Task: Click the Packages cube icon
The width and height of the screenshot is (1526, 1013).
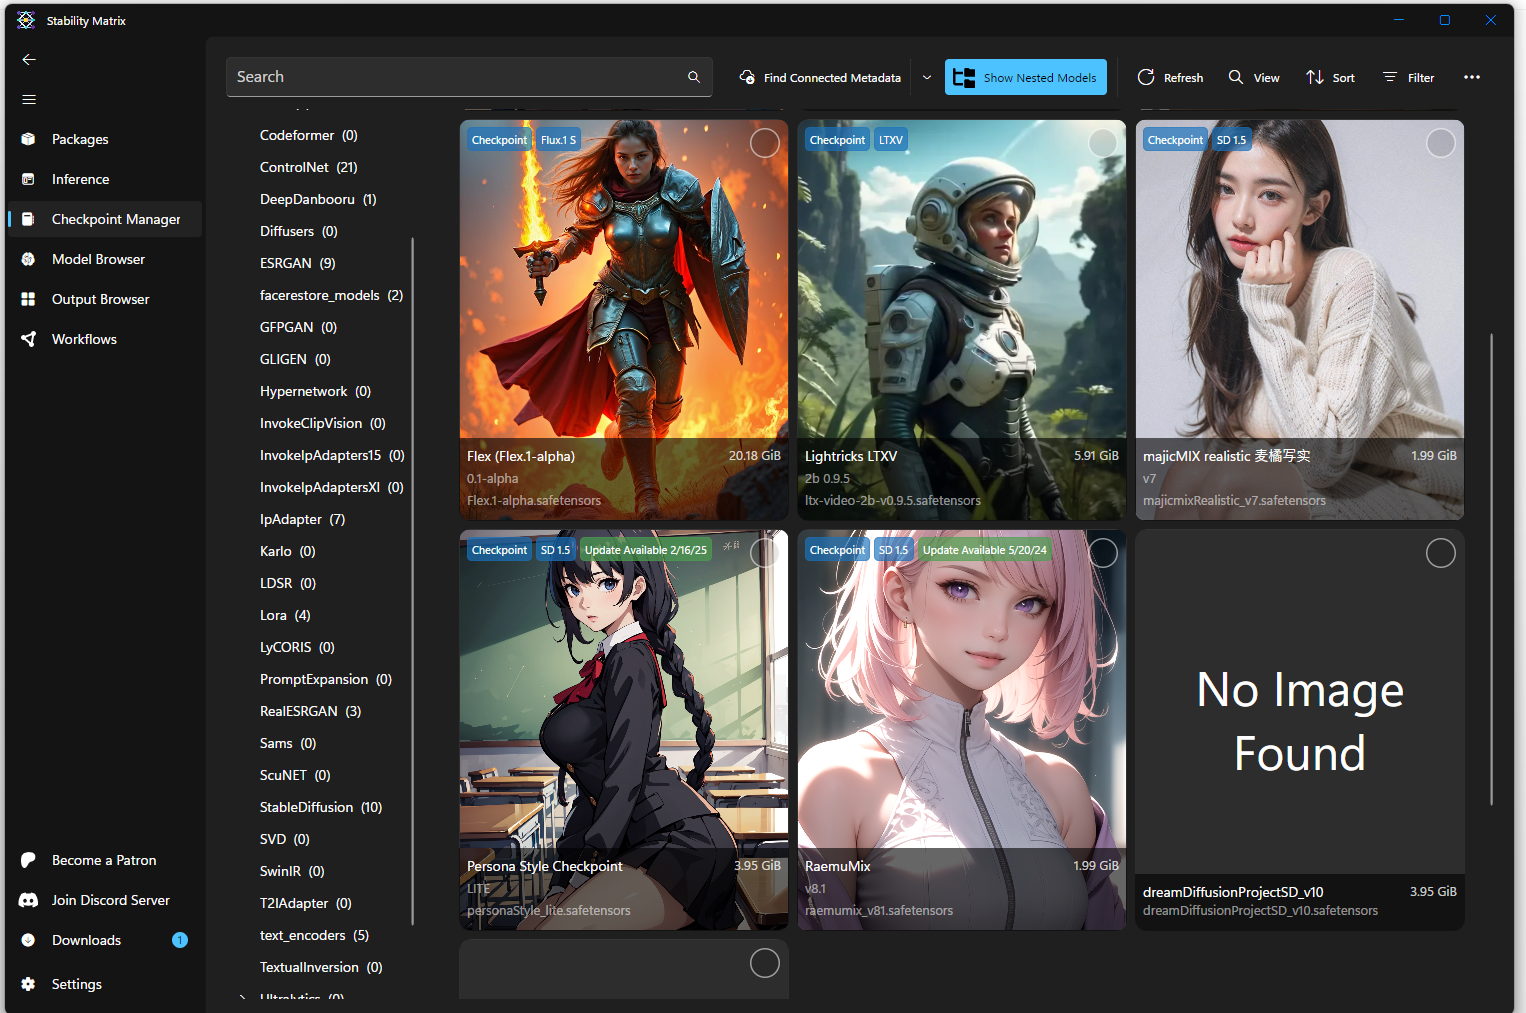Action: click(x=28, y=139)
